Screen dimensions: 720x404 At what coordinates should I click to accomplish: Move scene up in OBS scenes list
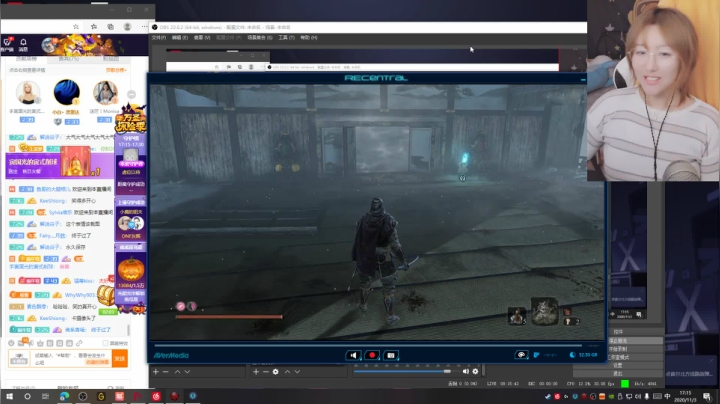click(177, 371)
